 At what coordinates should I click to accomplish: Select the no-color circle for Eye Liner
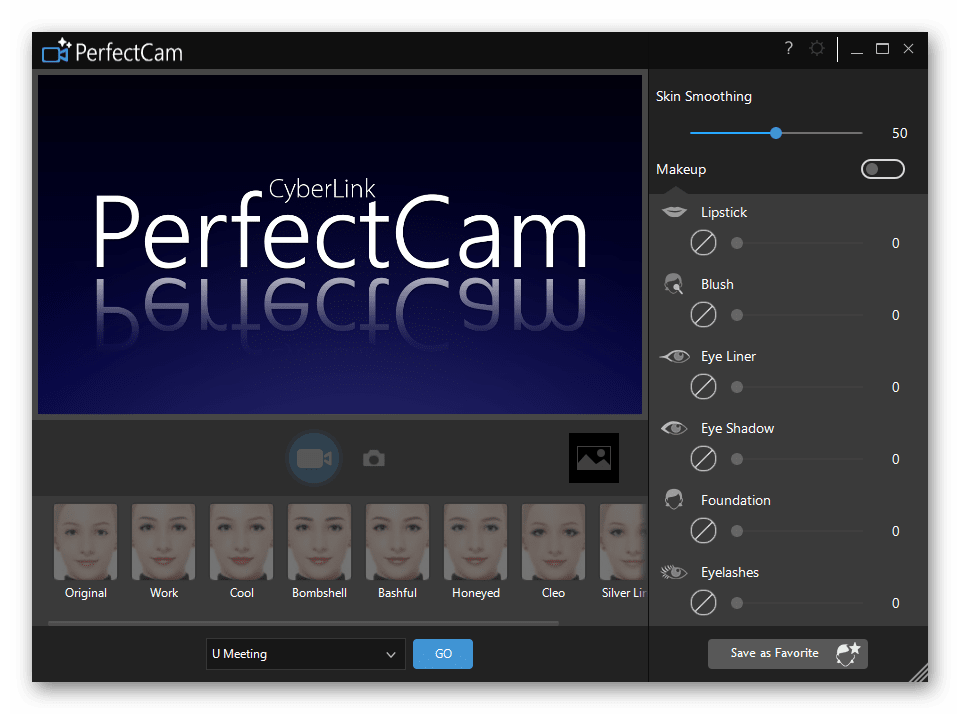pos(703,387)
